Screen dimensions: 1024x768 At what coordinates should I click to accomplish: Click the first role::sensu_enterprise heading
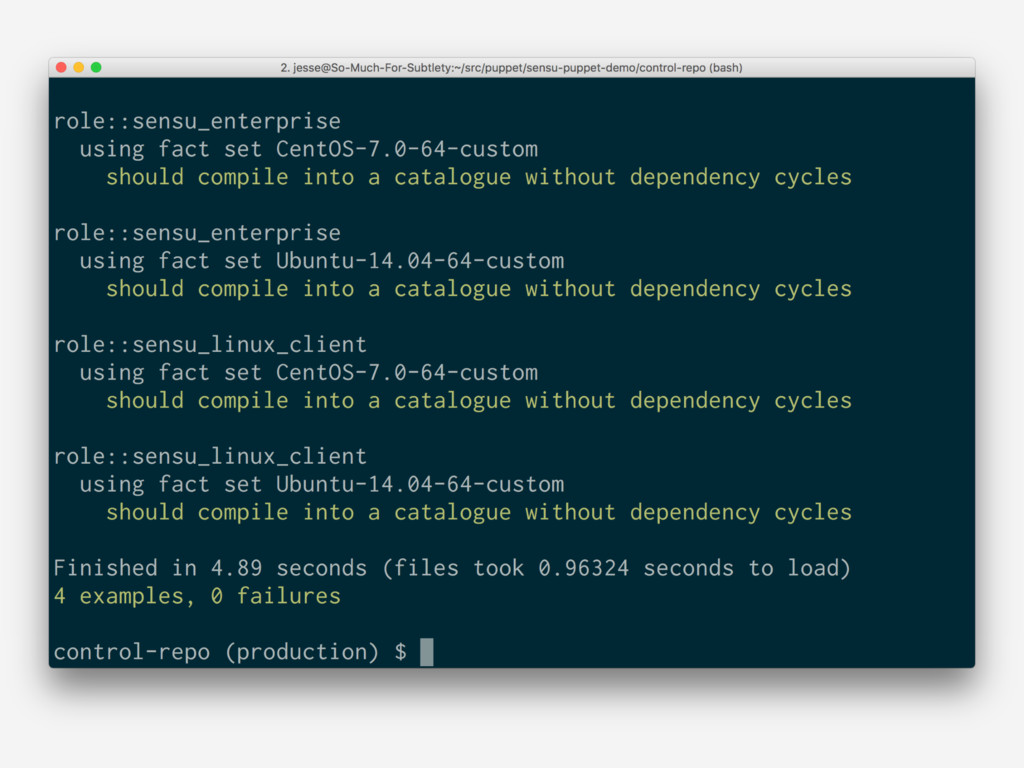(197, 121)
